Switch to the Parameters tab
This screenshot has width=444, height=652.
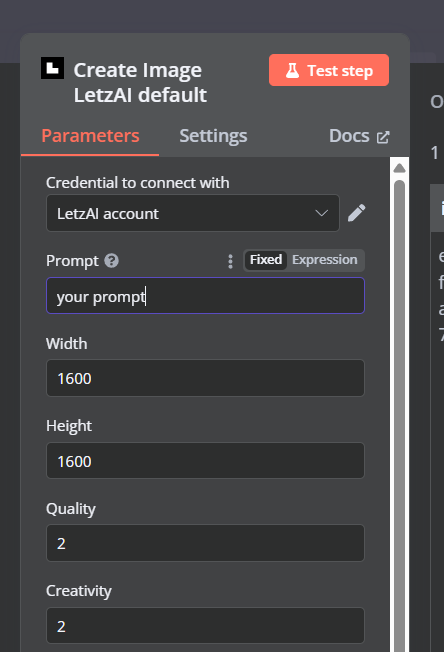pos(90,136)
